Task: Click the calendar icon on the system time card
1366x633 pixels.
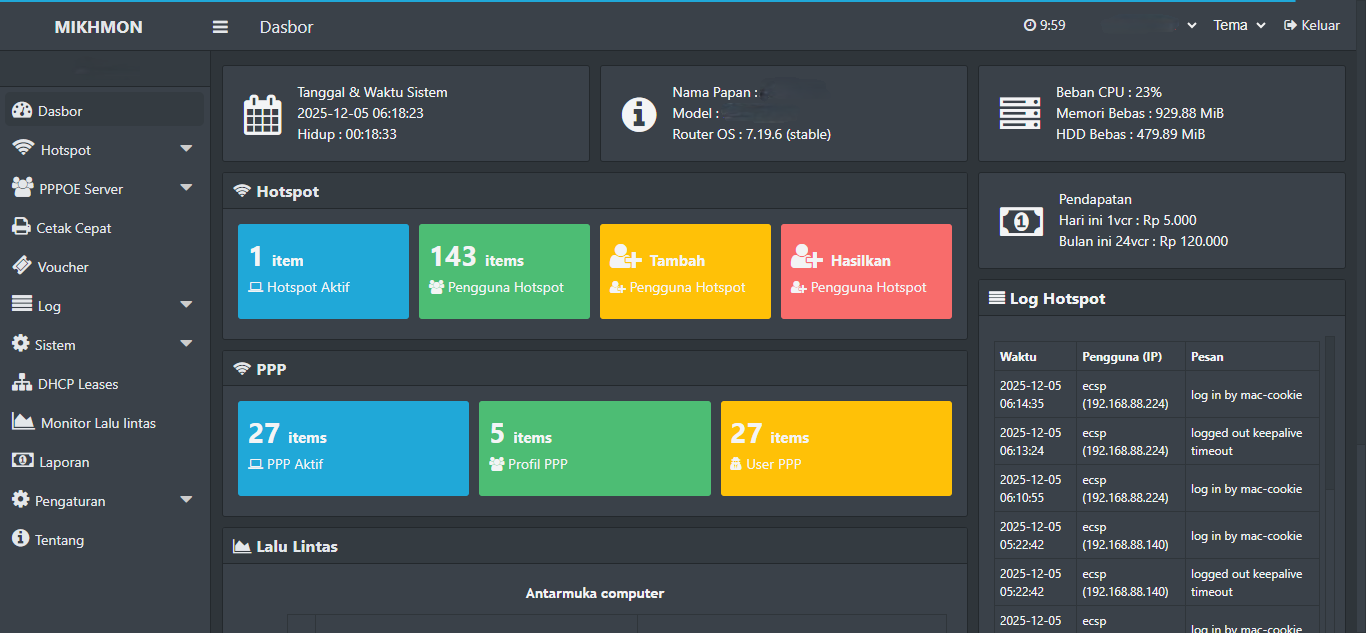Action: [x=262, y=113]
